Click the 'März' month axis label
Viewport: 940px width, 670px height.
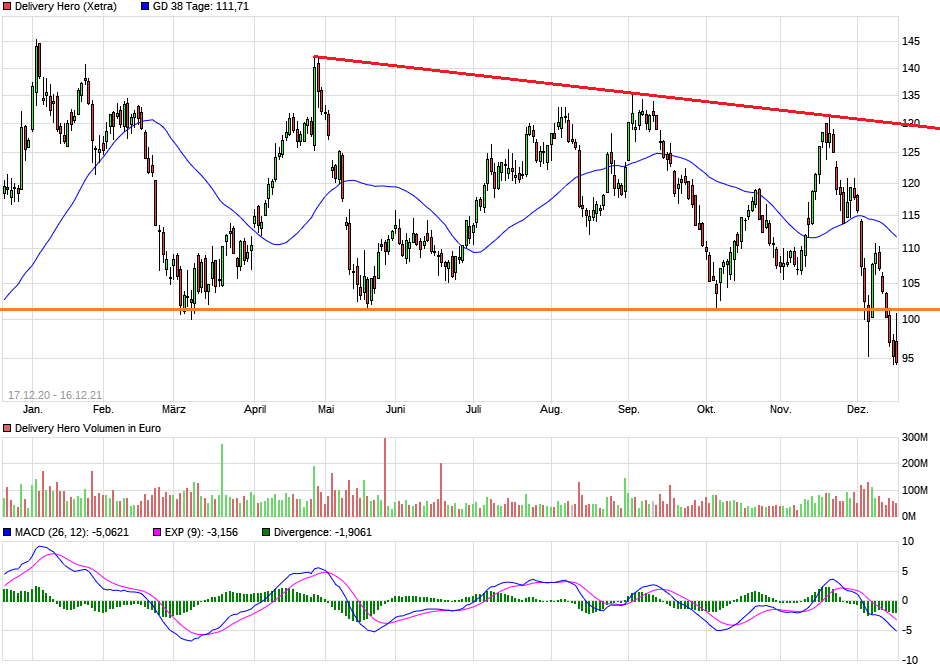click(x=174, y=409)
